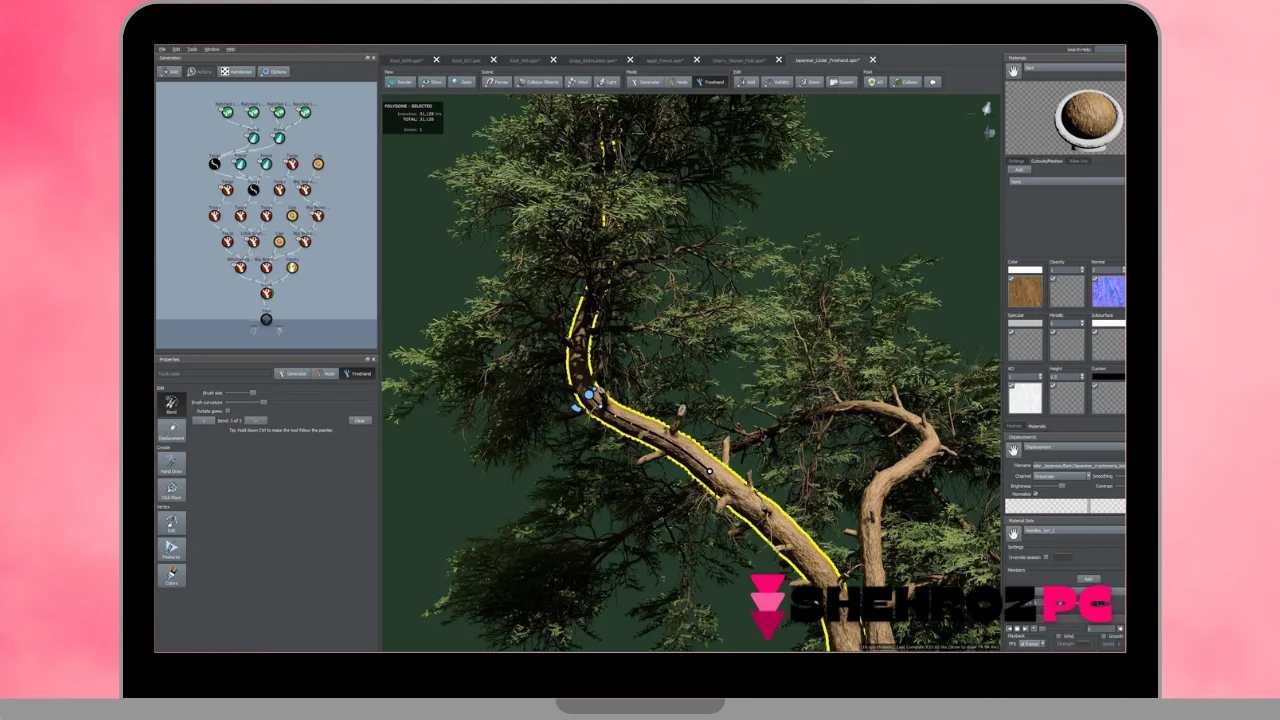Toggle the Normalize checkbox
This screenshot has height=720, width=1280.
click(1035, 493)
